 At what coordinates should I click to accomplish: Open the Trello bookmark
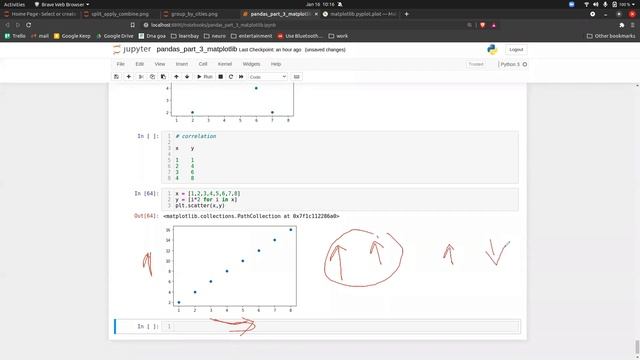coord(15,36)
